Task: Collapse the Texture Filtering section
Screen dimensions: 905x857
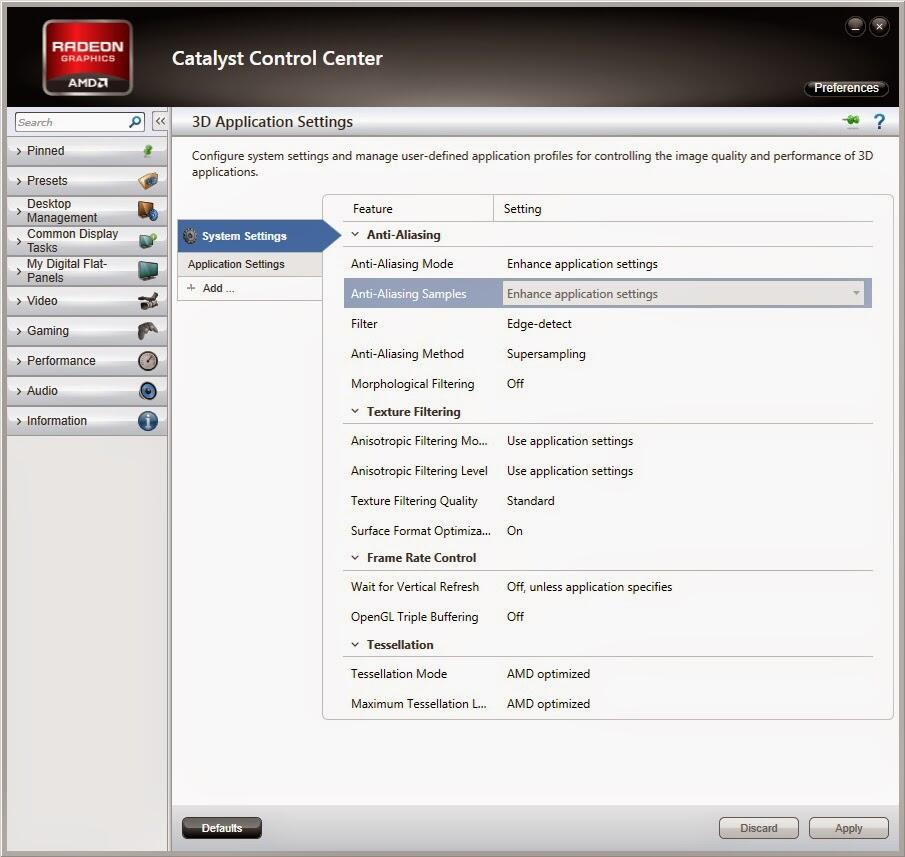Action: [355, 412]
